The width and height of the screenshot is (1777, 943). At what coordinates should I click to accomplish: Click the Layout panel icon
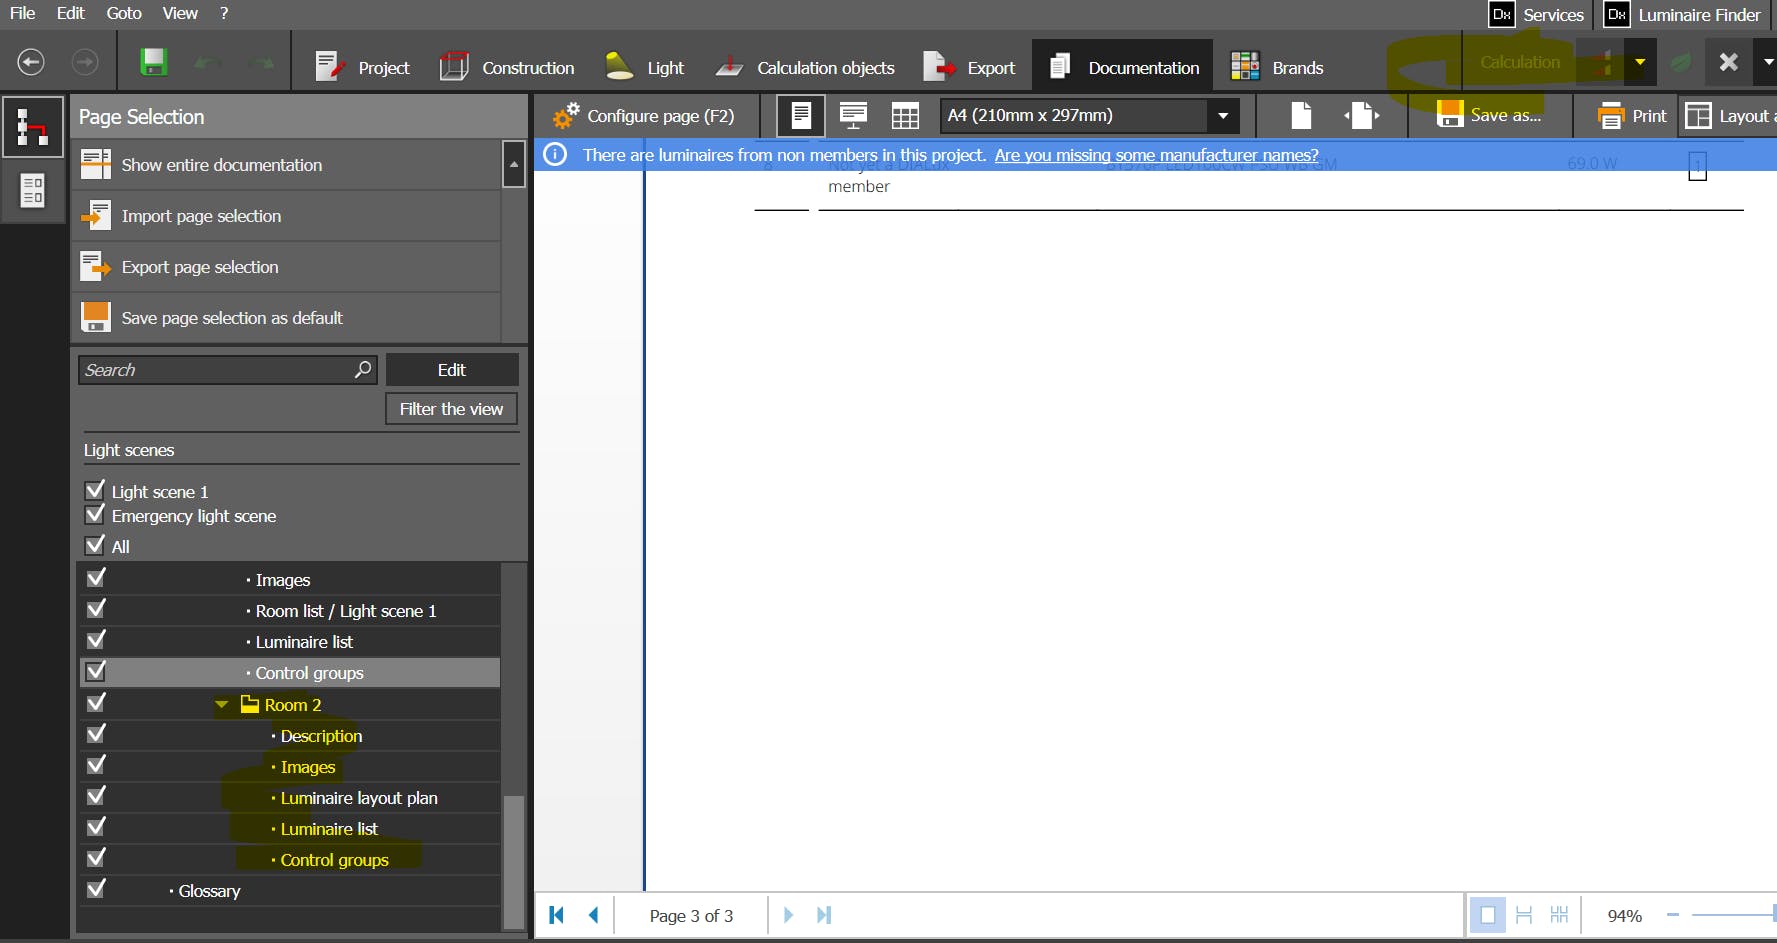click(1698, 116)
